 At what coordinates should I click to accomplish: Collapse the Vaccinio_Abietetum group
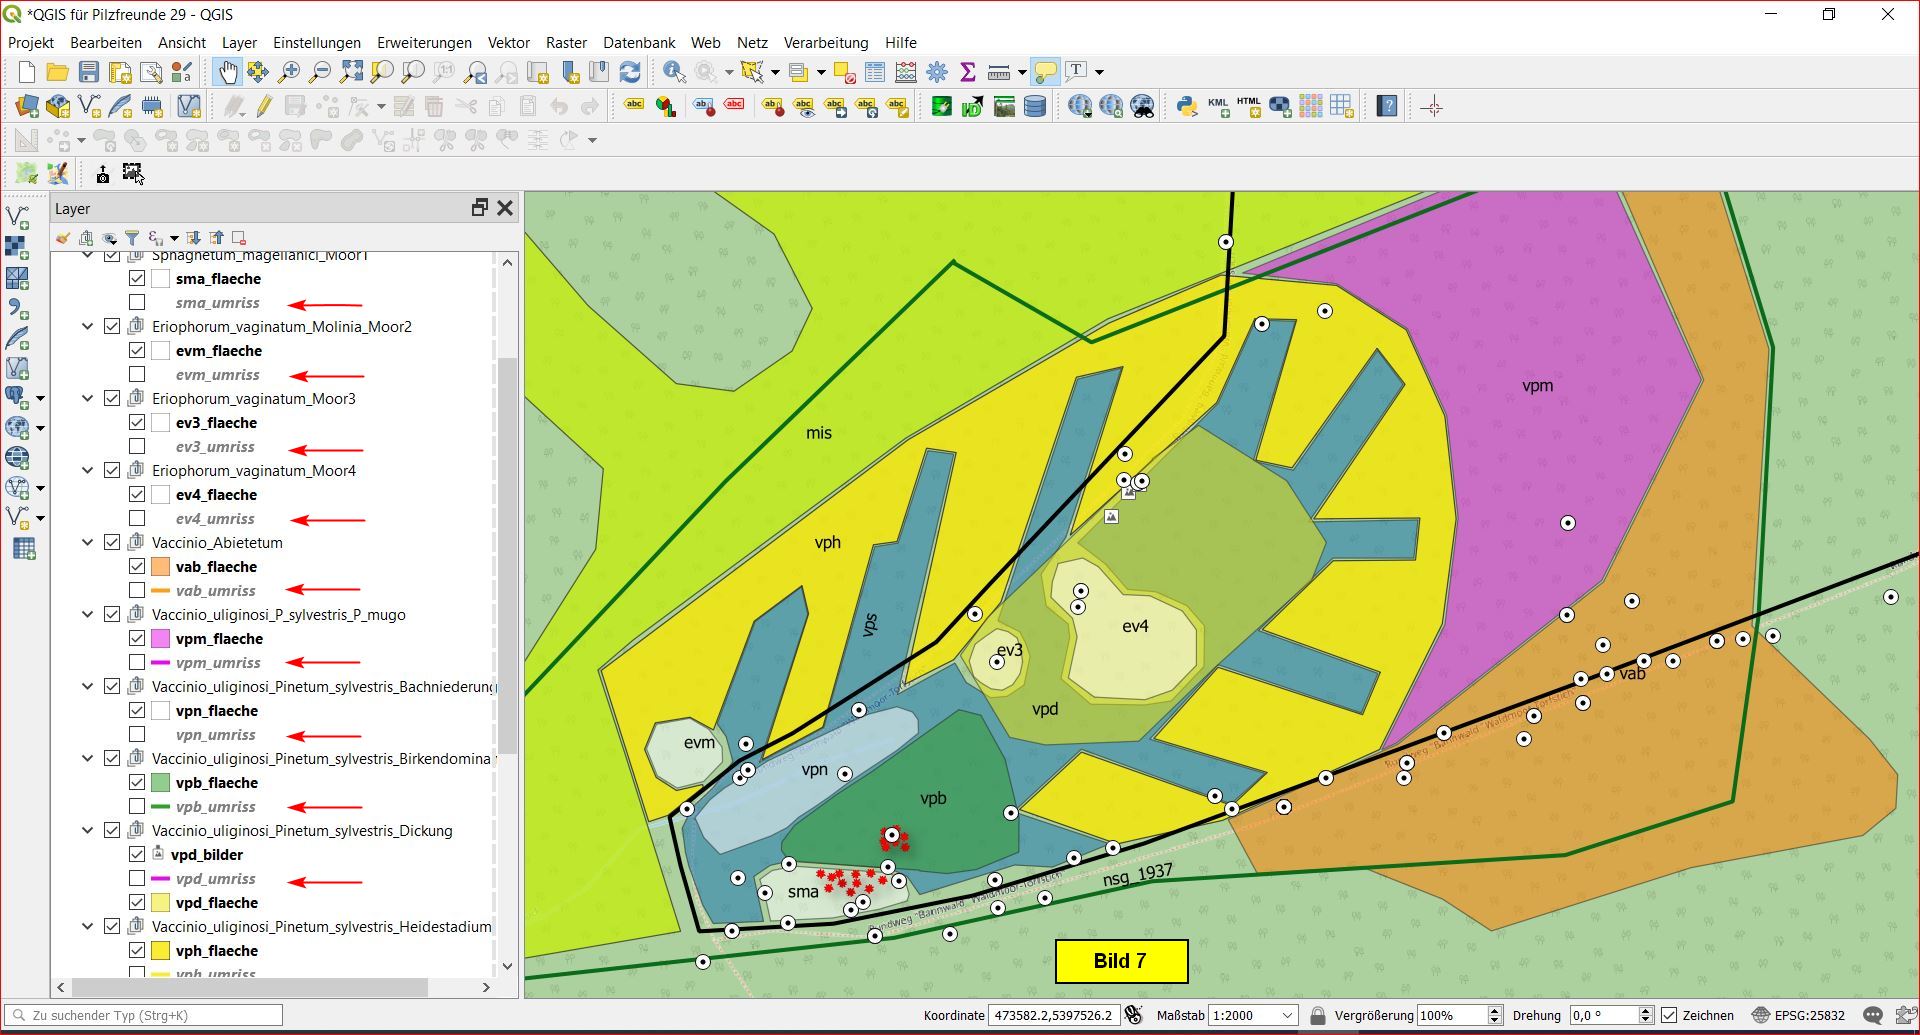pos(88,542)
